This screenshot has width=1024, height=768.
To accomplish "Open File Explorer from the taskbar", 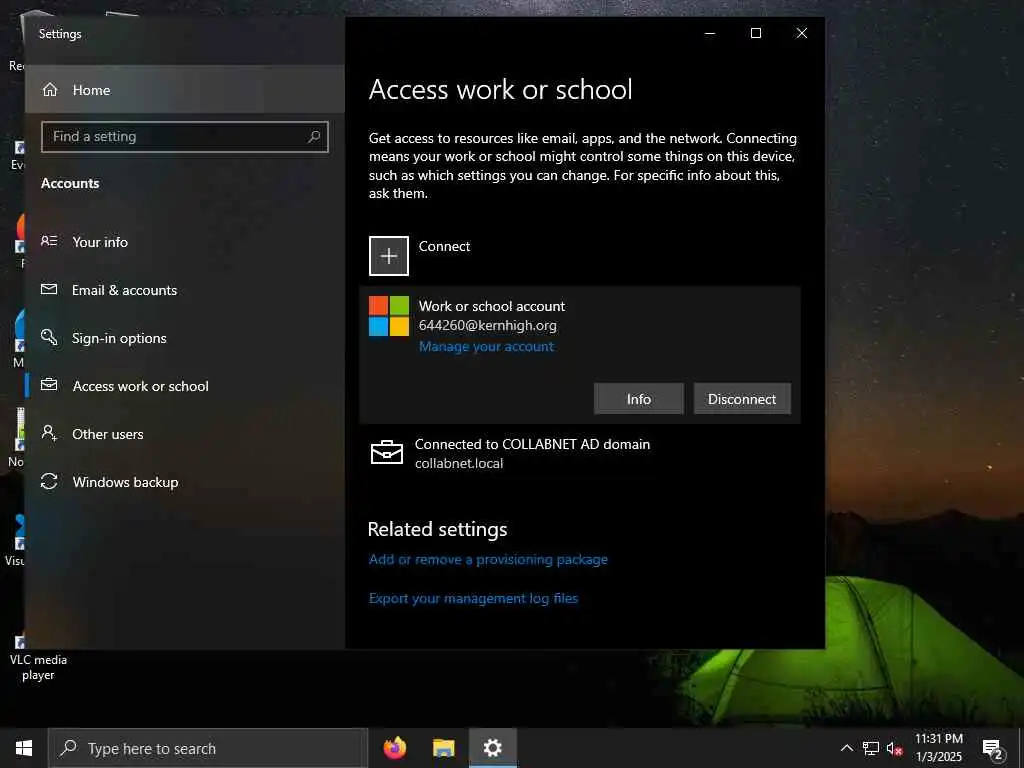I will click(x=443, y=748).
